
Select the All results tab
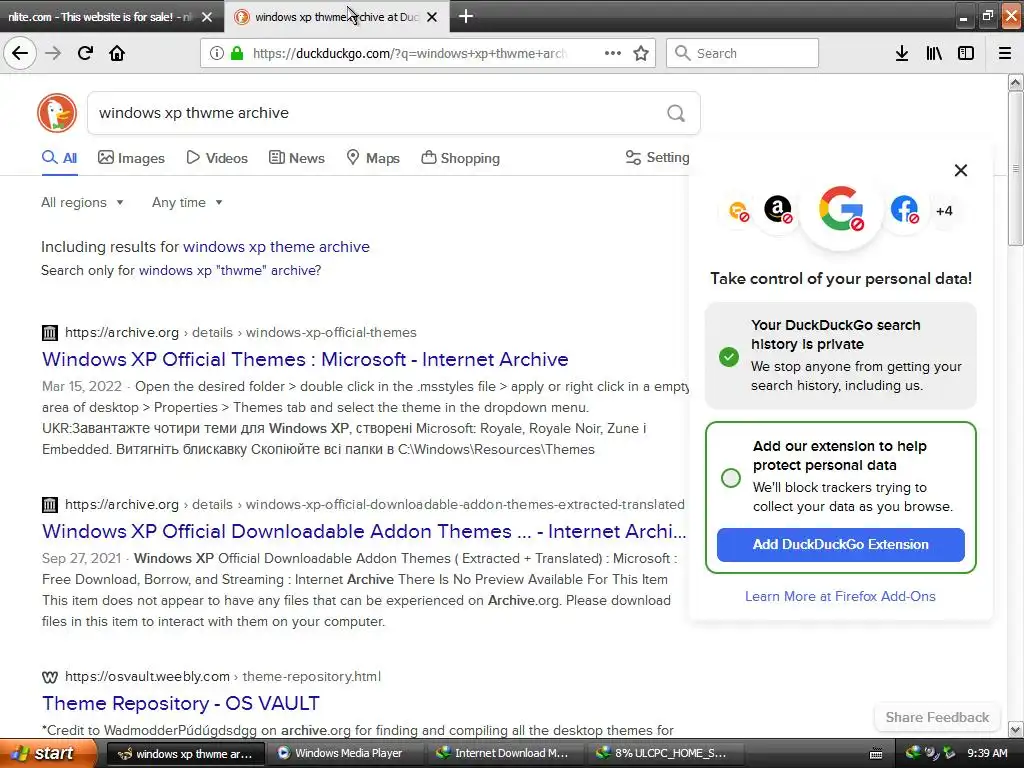[59, 158]
